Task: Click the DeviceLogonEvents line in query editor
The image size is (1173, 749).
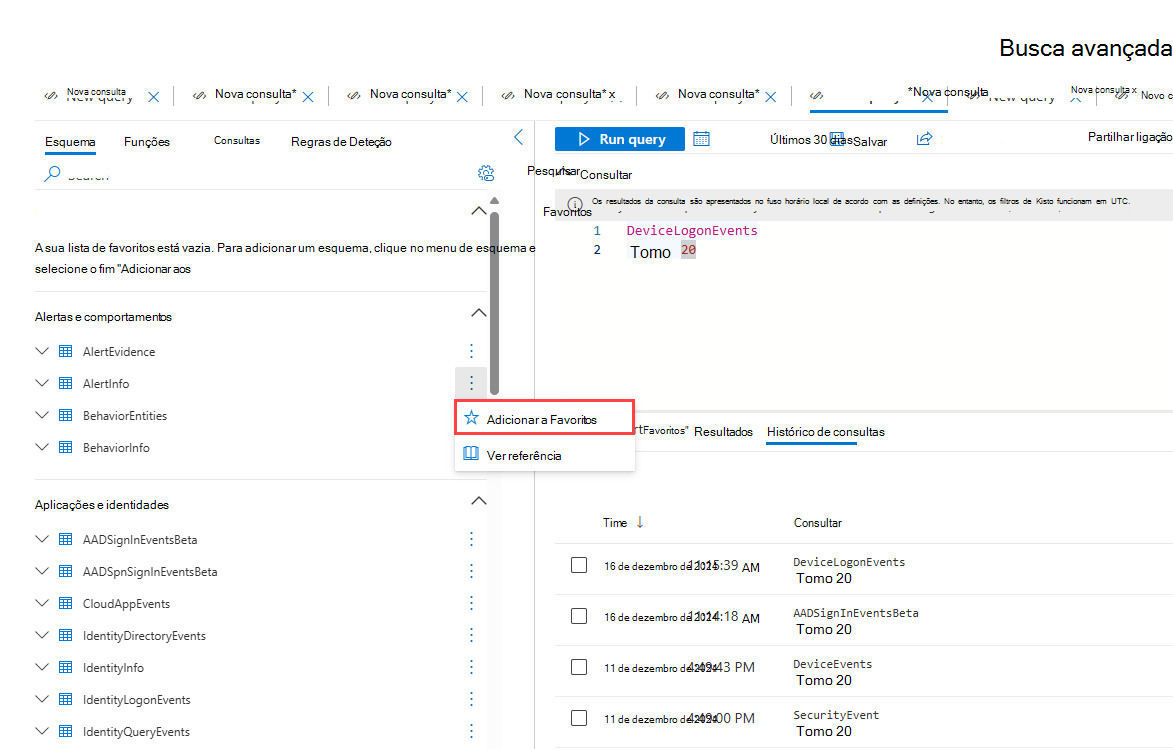Action: click(692, 230)
